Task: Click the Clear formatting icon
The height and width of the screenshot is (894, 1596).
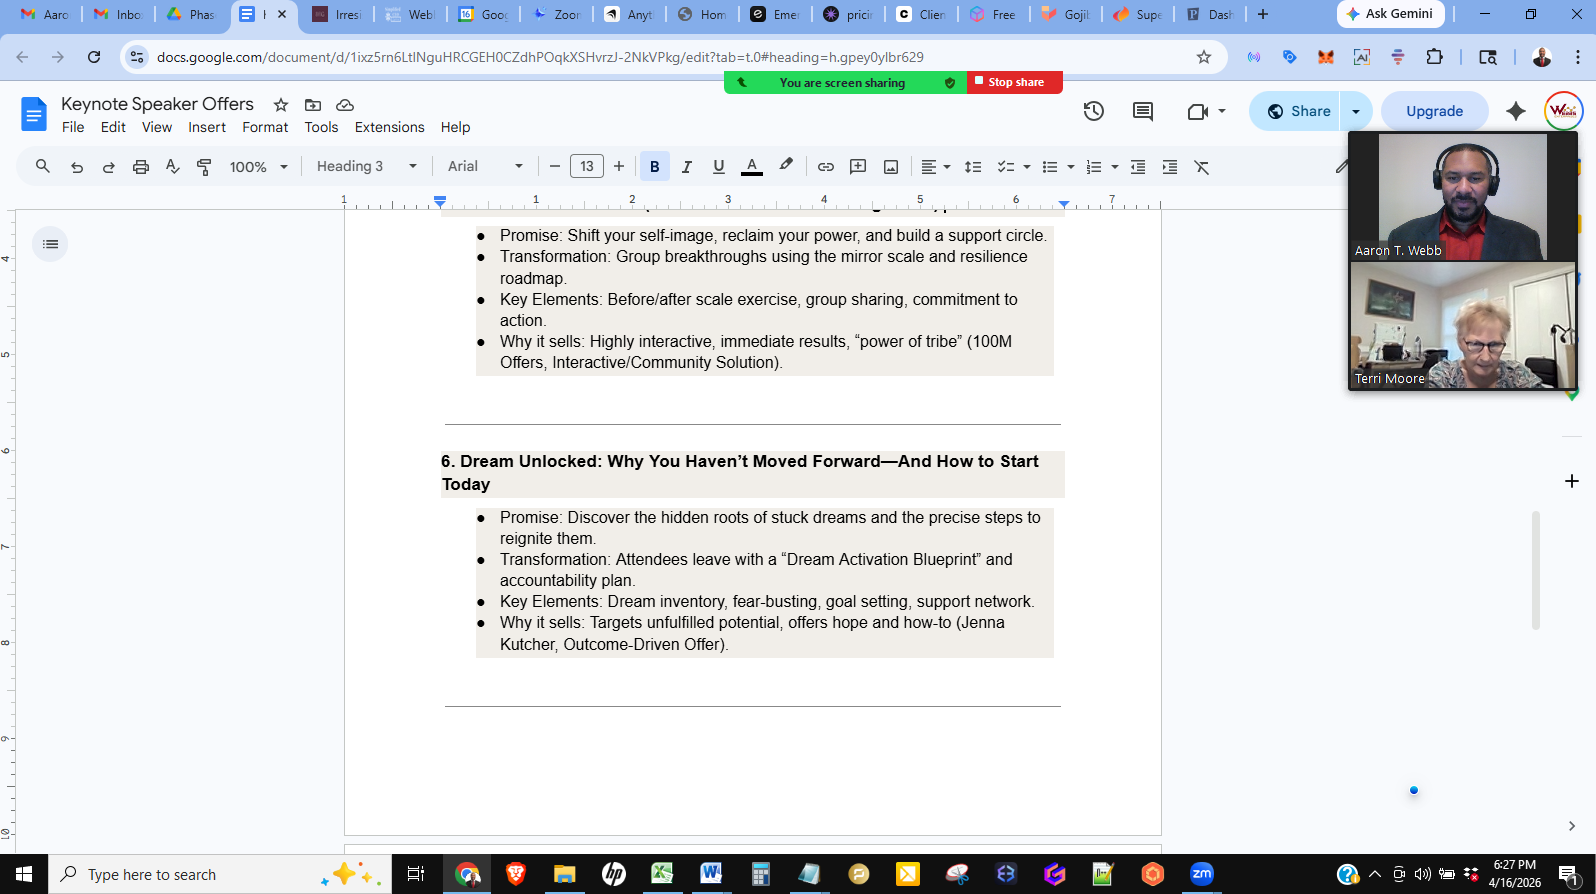Action: coord(1201,167)
